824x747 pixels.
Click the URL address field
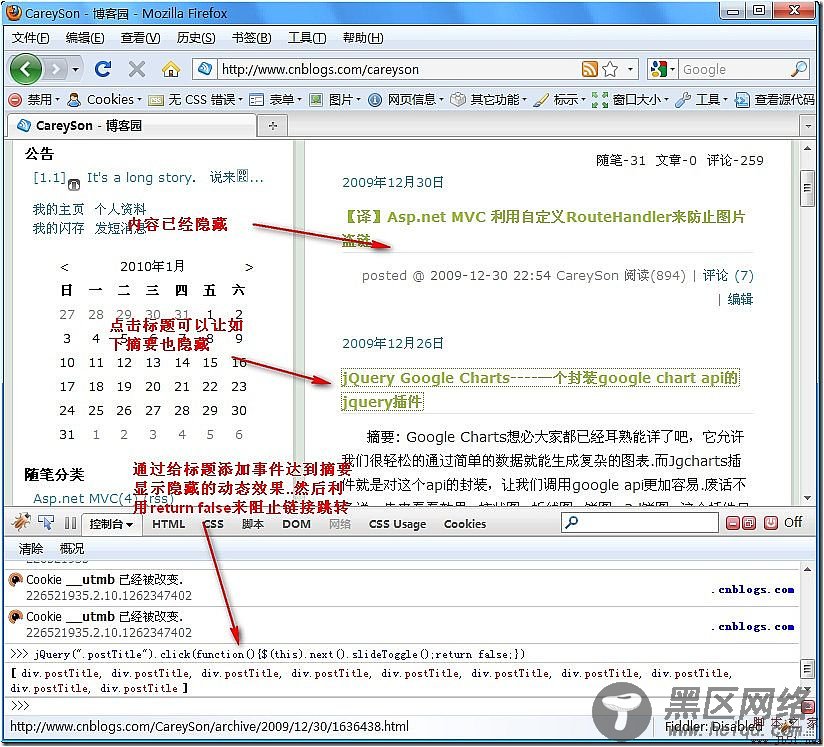(399, 69)
